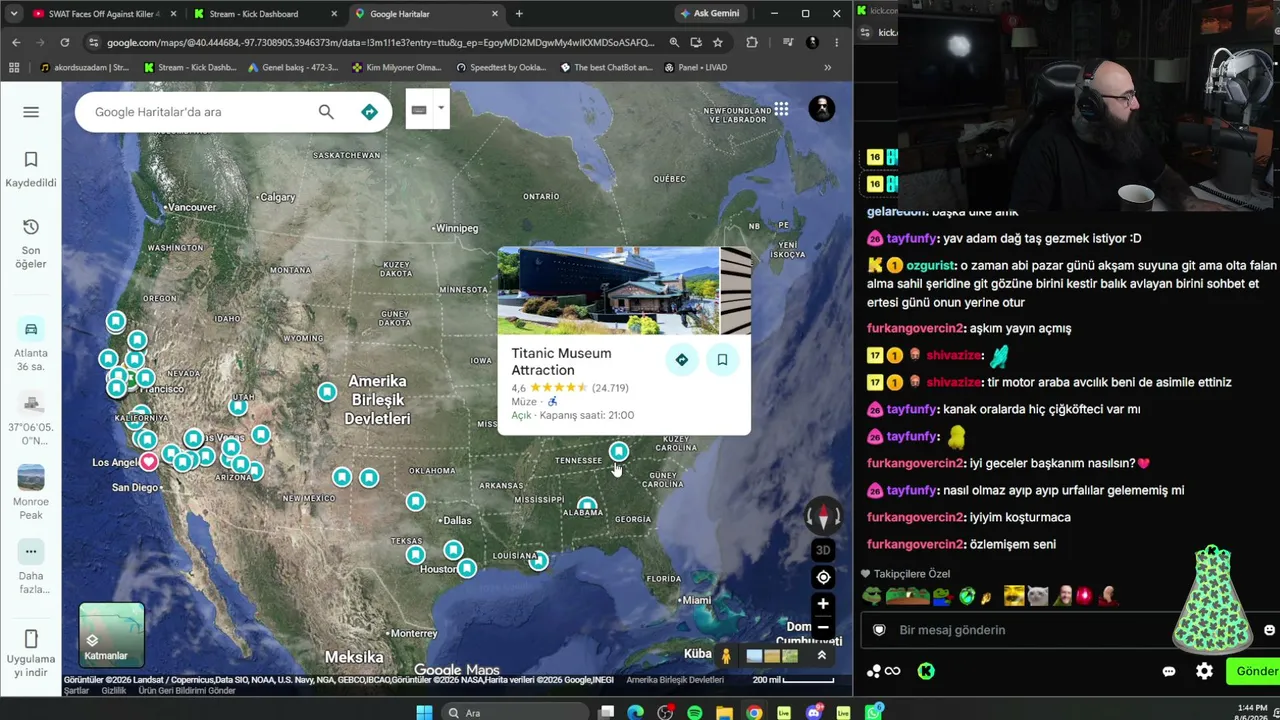Click the 200 mil map scale bar
1280x720 pixels.
tap(793, 680)
